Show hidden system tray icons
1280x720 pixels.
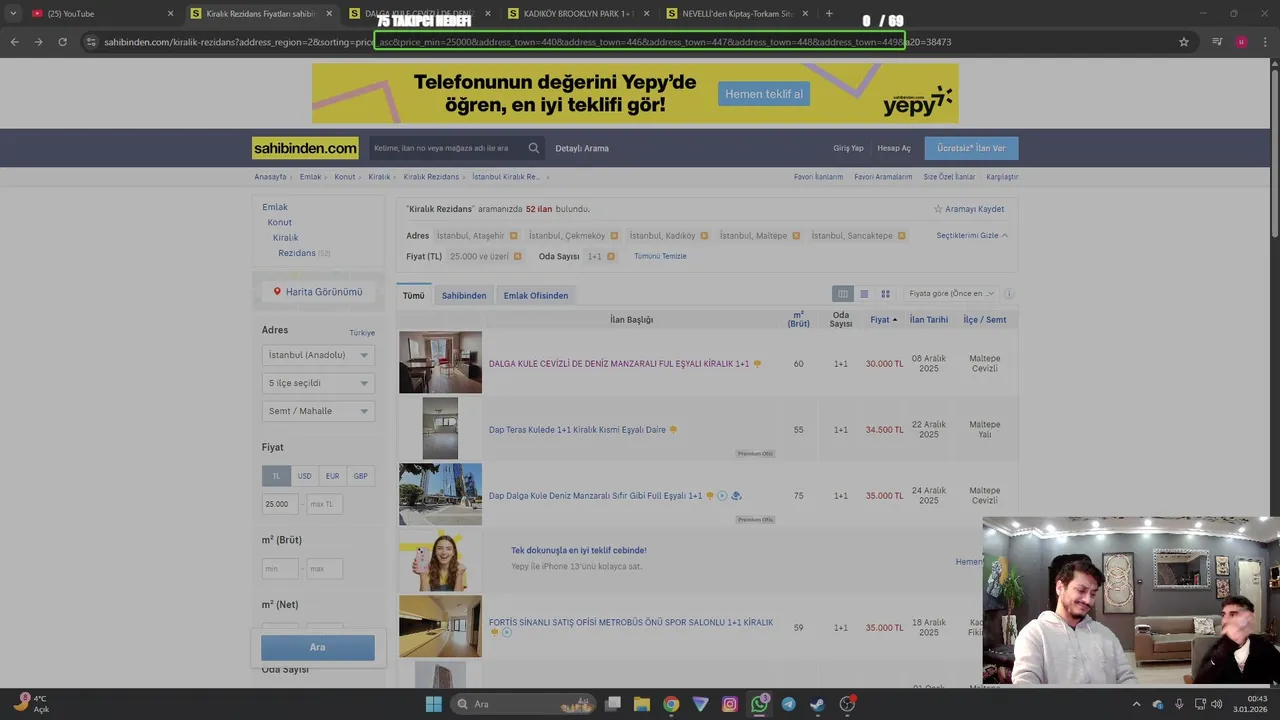pyautogui.click(x=1136, y=704)
